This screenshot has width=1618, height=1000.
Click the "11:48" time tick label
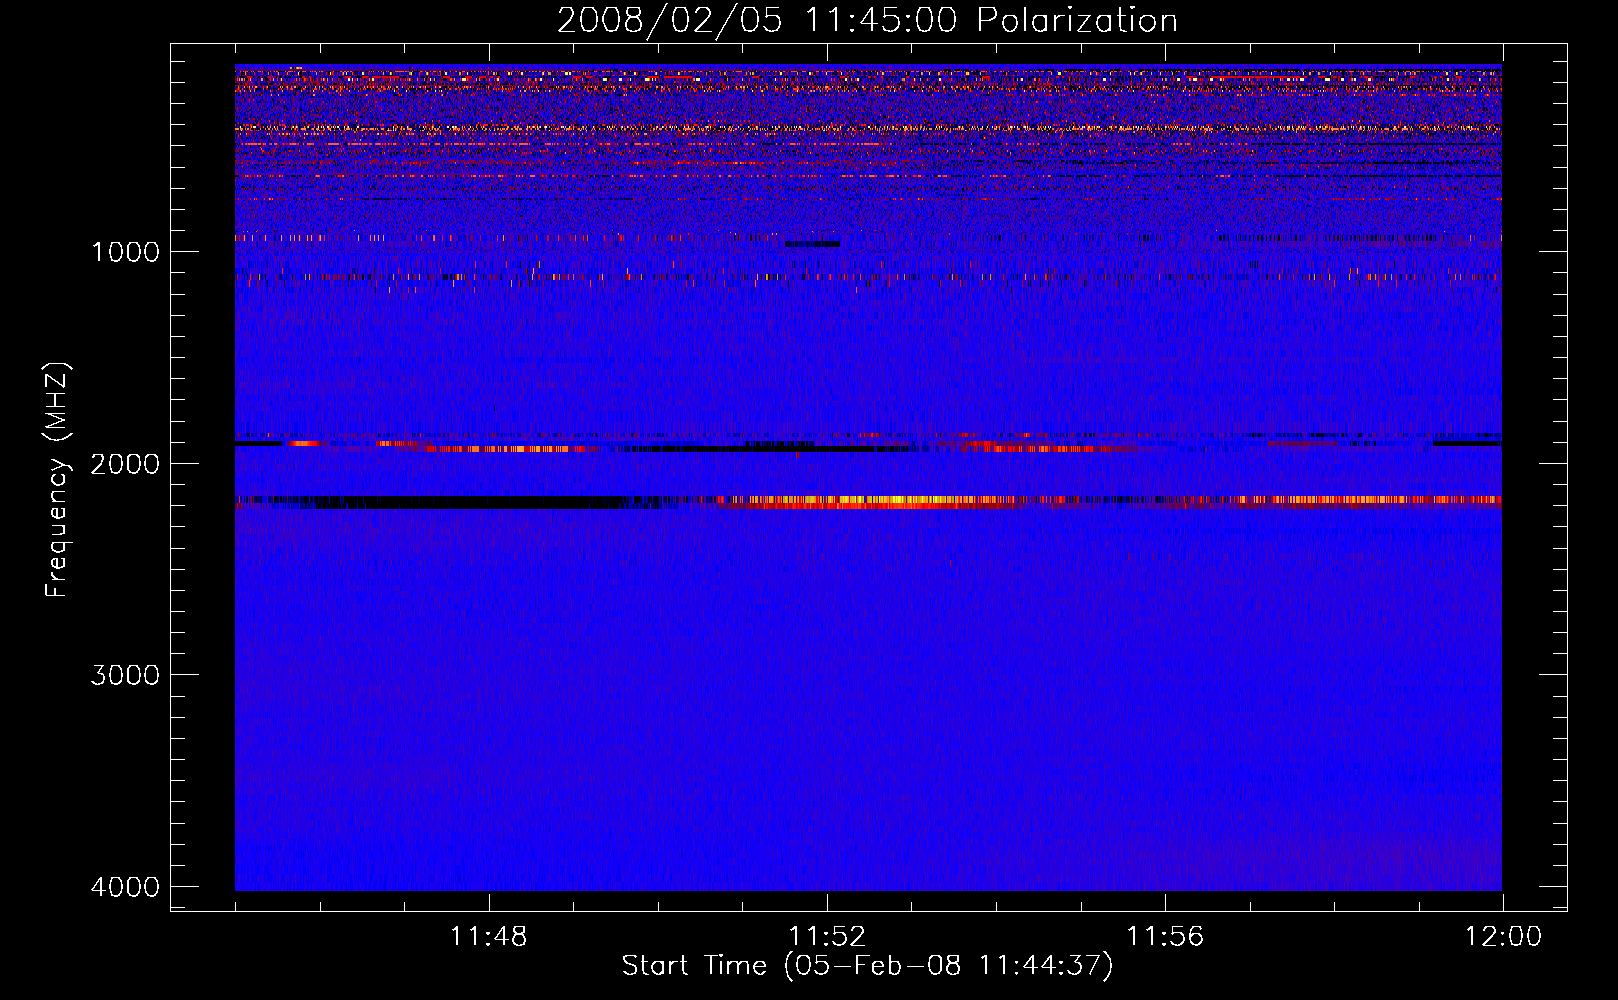point(489,936)
